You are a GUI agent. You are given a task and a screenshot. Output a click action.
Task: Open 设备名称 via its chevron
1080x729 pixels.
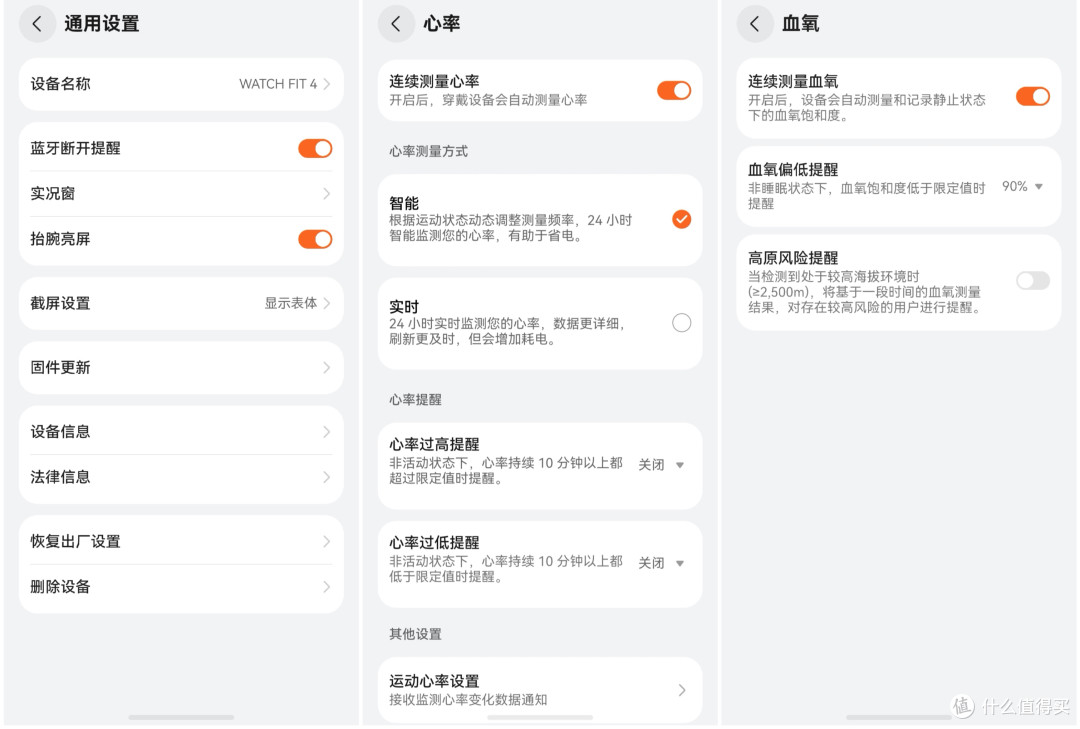pyautogui.click(x=326, y=83)
